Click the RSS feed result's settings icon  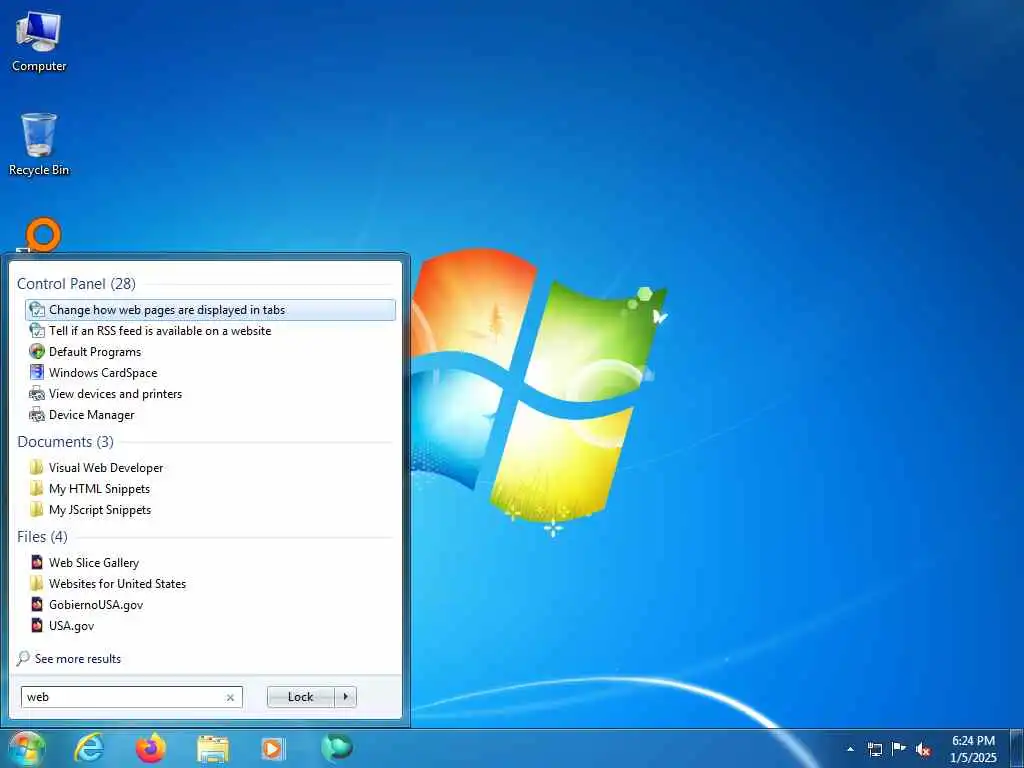pyautogui.click(x=37, y=330)
